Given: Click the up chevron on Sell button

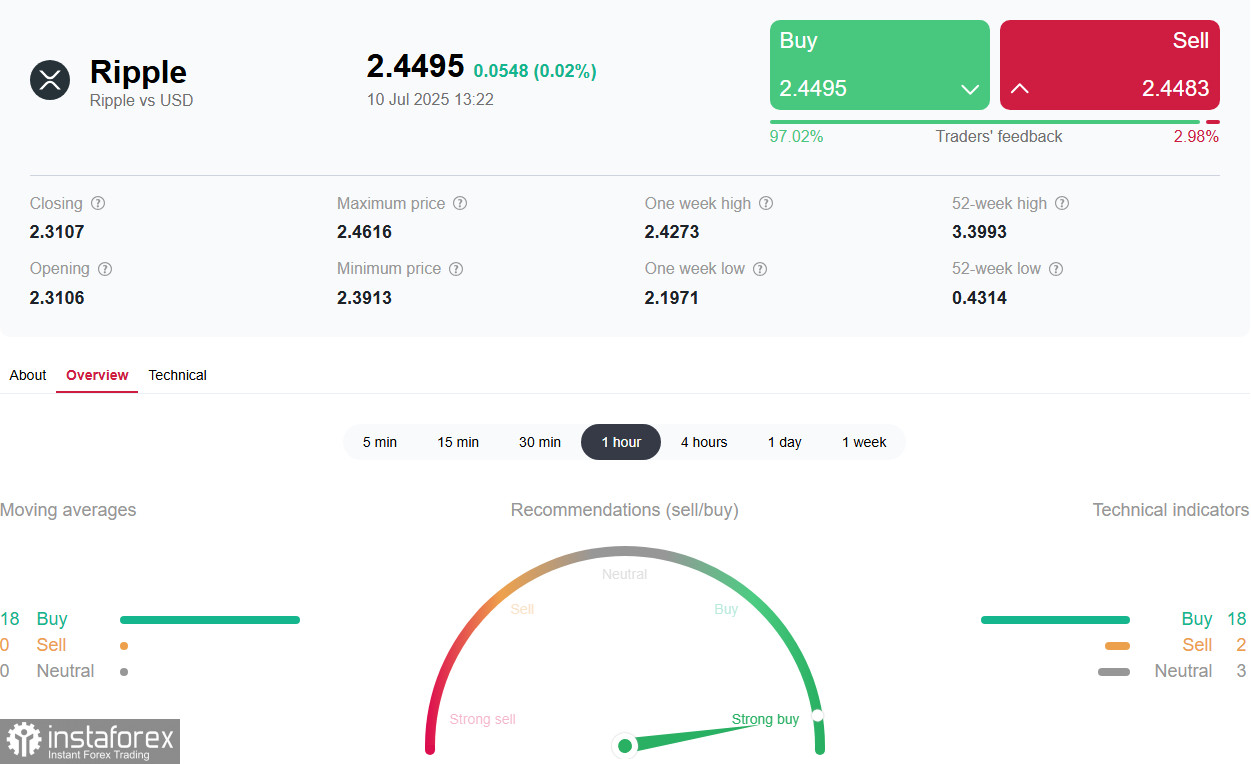Looking at the screenshot, I should 1019,88.
